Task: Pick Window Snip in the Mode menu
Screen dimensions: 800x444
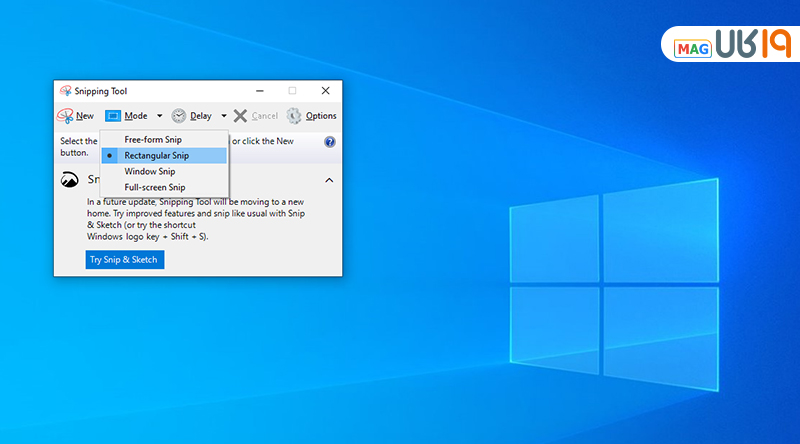Action: pyautogui.click(x=149, y=171)
